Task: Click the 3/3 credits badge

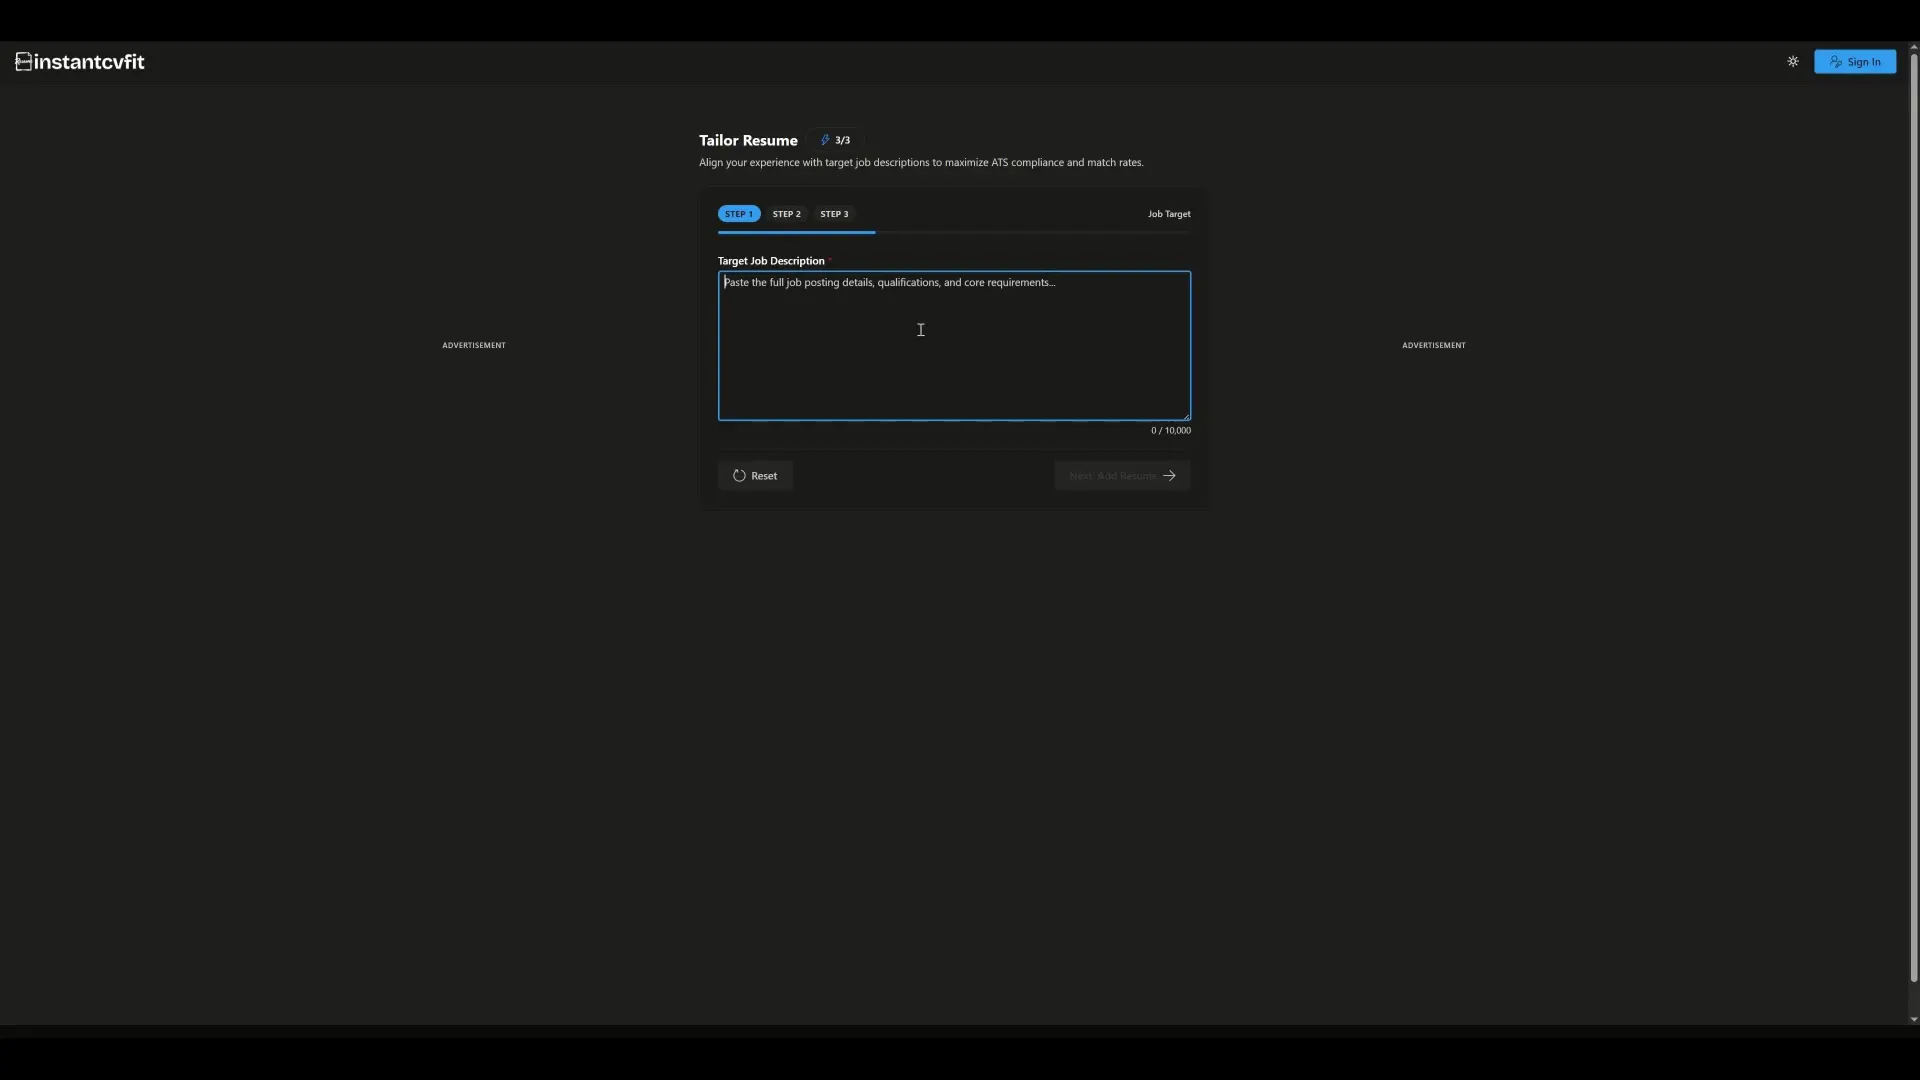Action: point(835,140)
